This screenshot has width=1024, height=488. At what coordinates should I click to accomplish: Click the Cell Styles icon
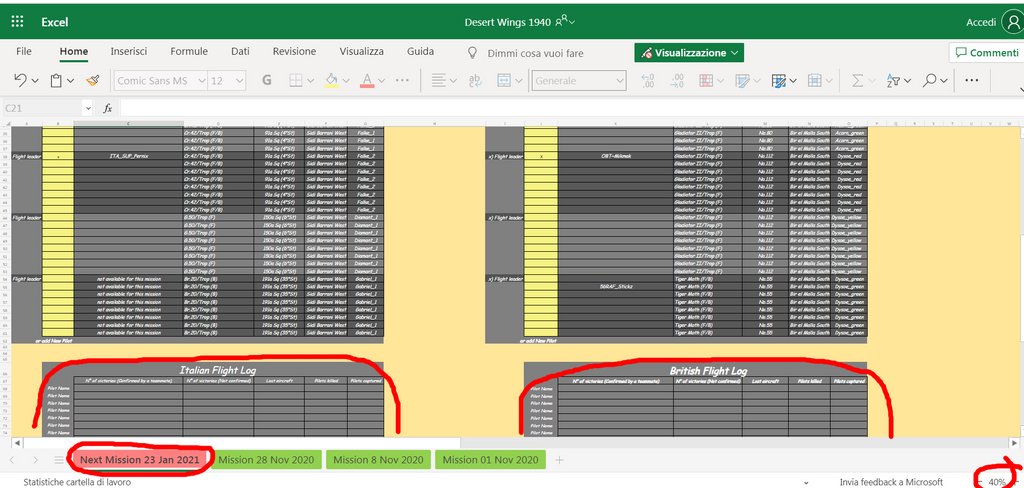(742, 80)
